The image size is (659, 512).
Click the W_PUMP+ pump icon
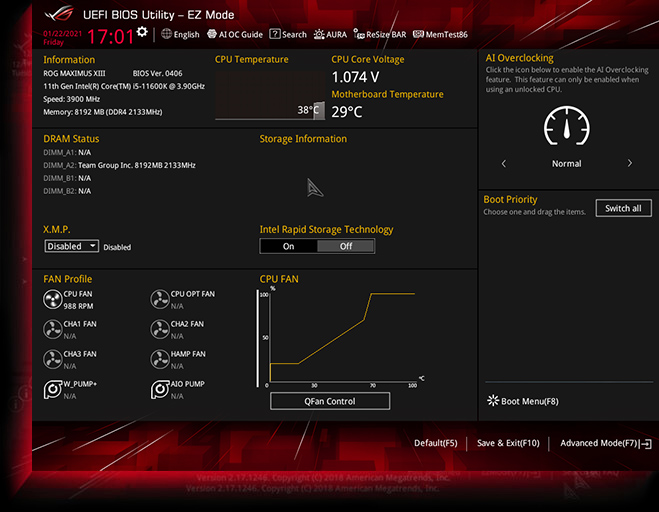(53, 390)
